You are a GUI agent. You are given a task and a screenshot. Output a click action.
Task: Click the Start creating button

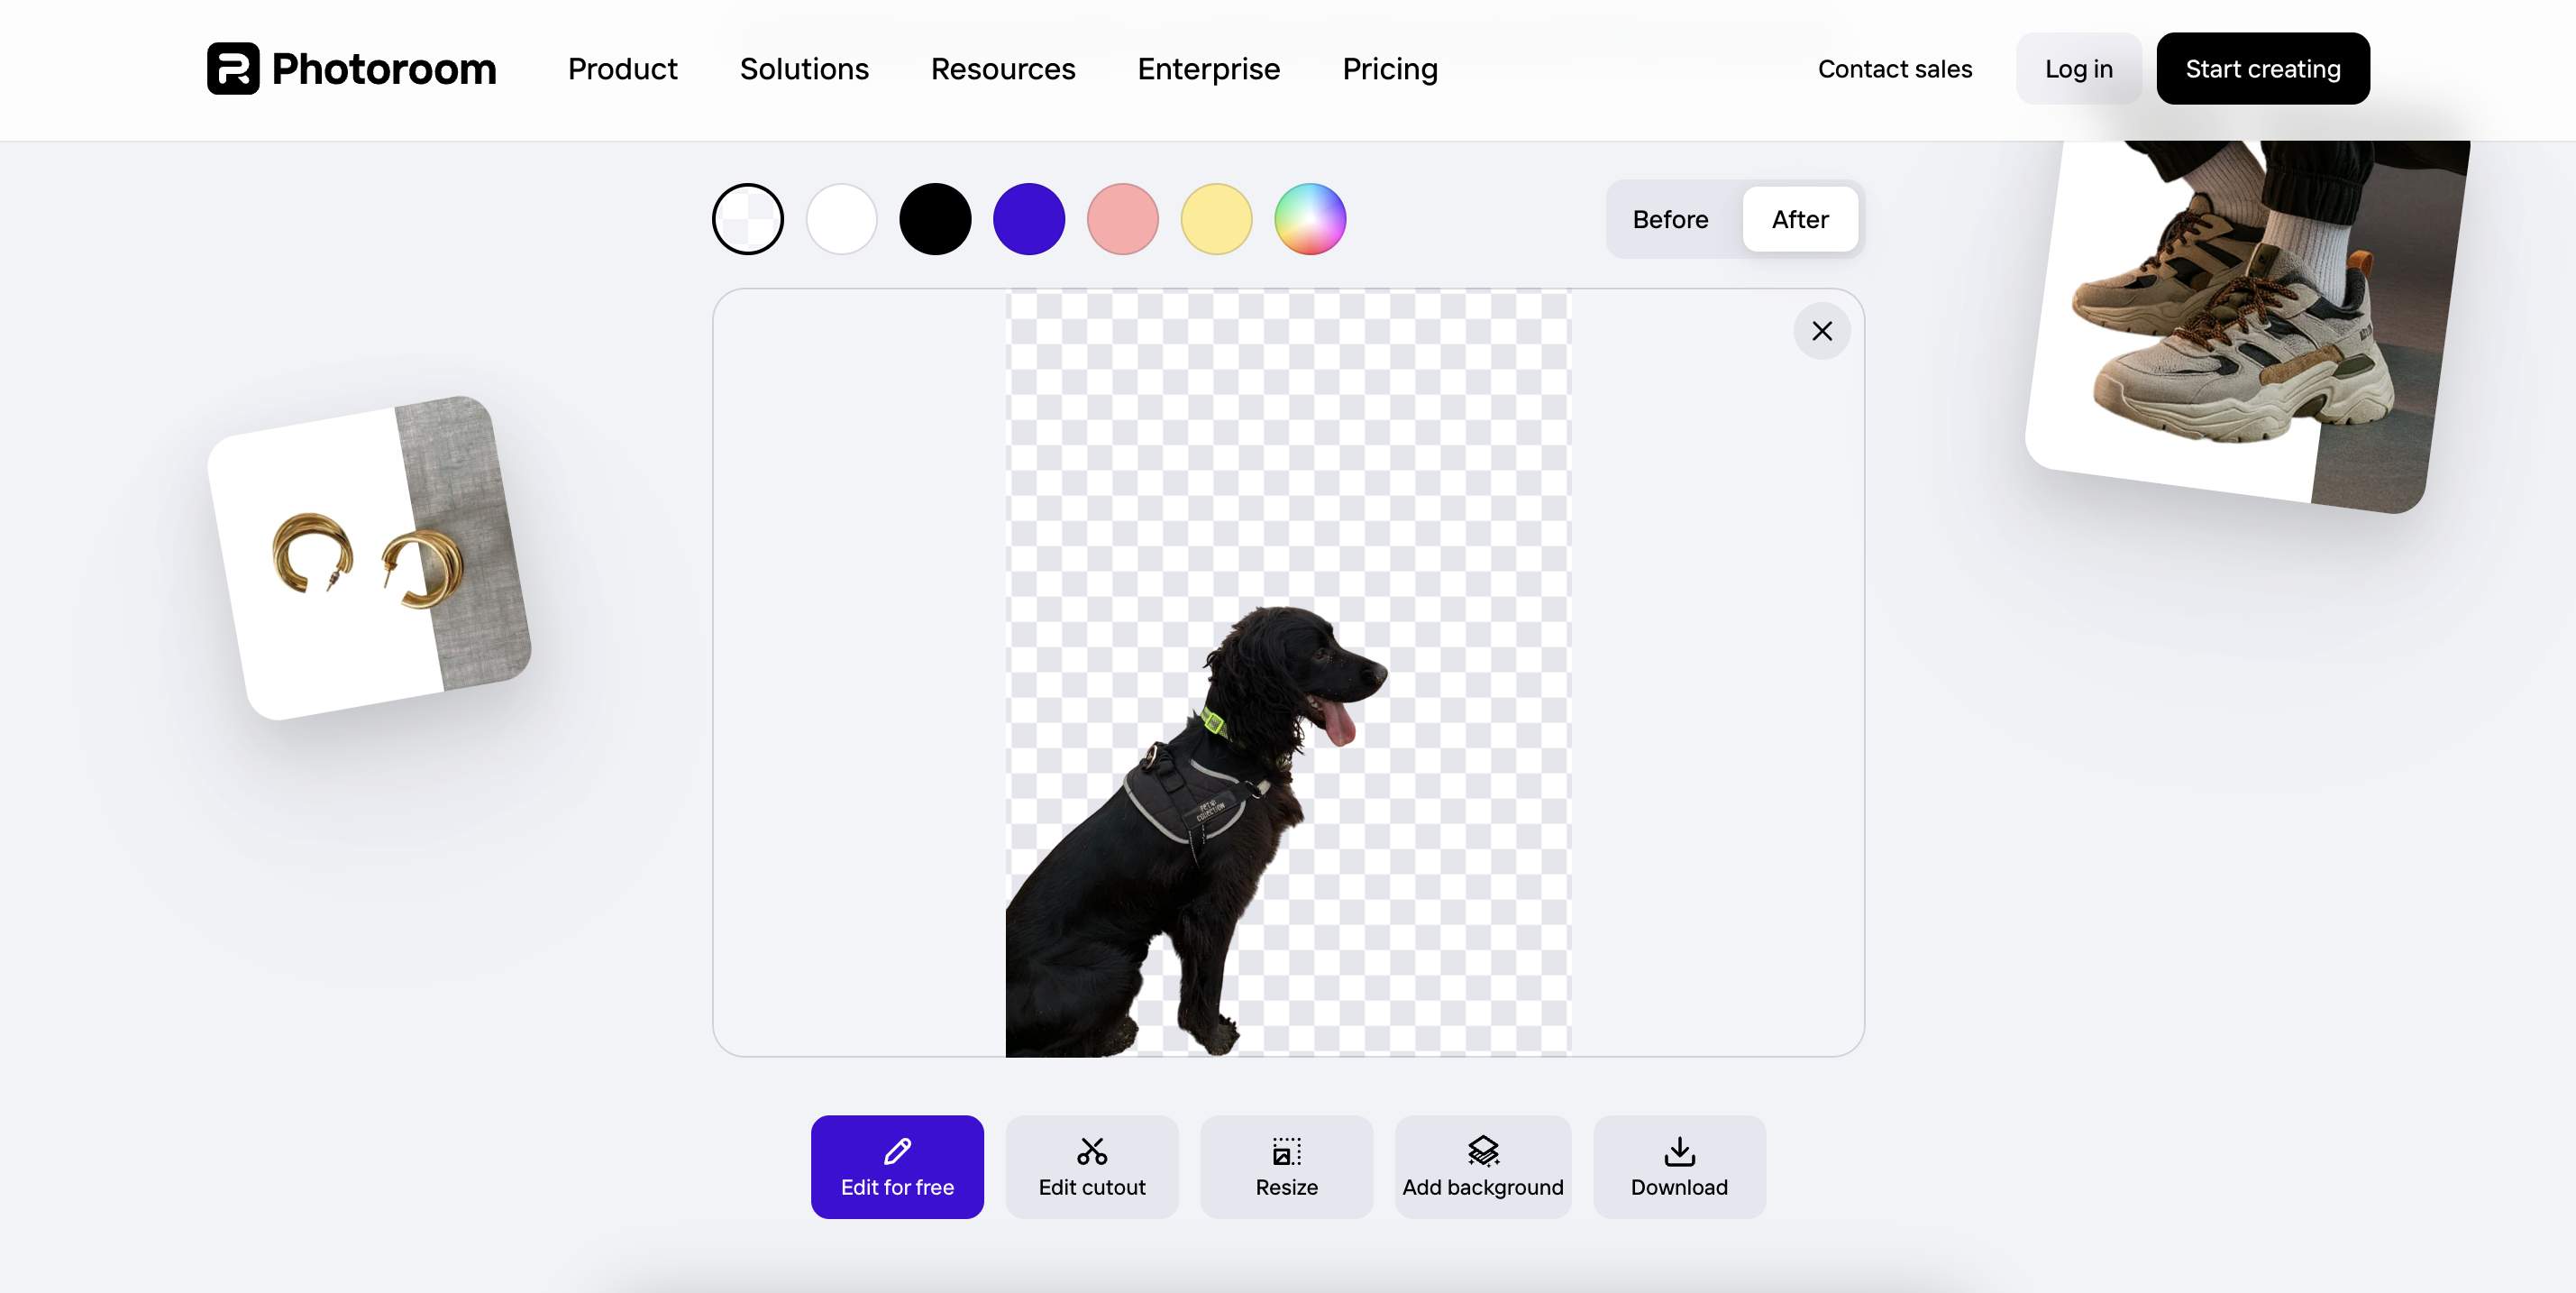click(x=2262, y=69)
